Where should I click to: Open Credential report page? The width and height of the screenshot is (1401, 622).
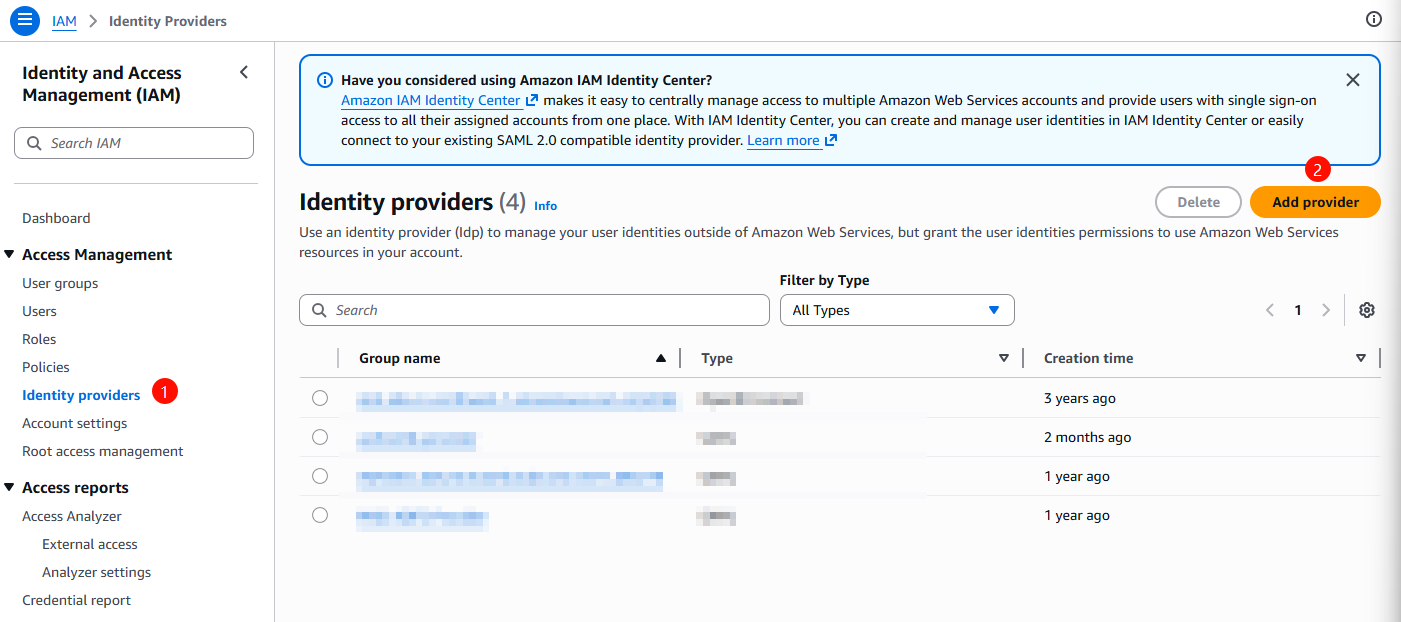pos(77,600)
